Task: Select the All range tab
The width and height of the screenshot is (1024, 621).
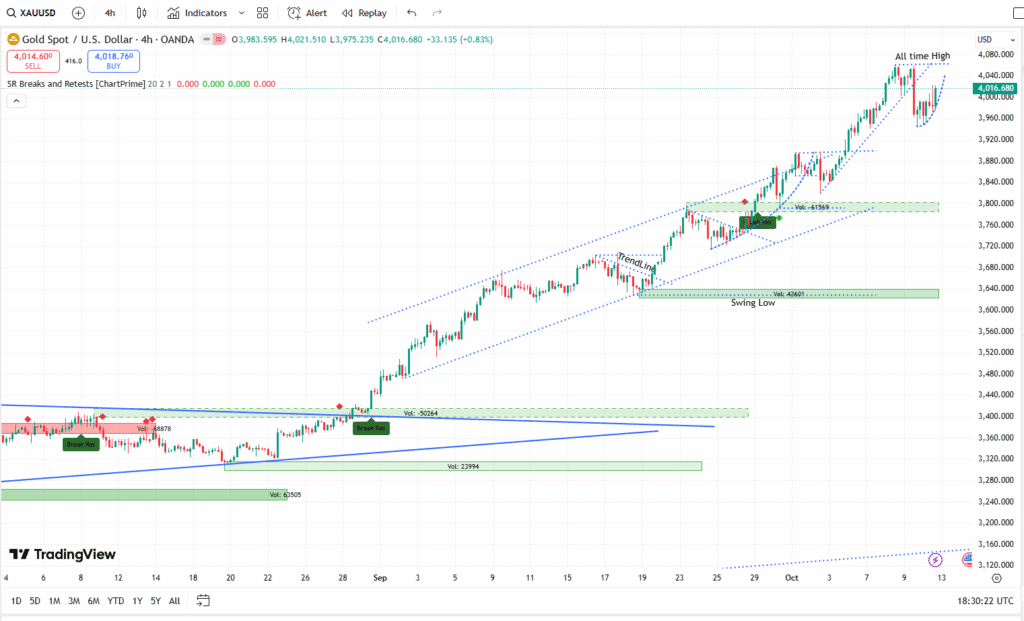Action: point(174,601)
